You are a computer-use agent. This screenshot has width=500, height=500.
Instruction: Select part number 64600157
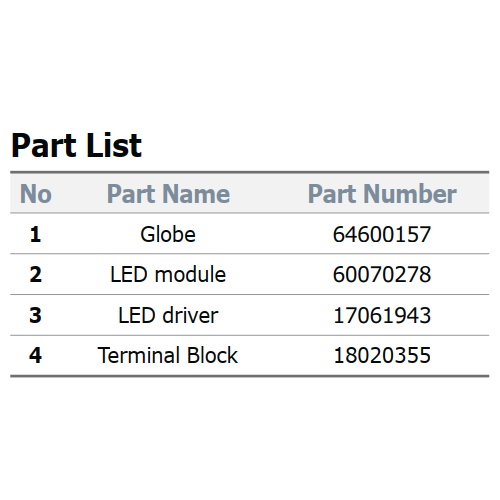[x=382, y=234]
